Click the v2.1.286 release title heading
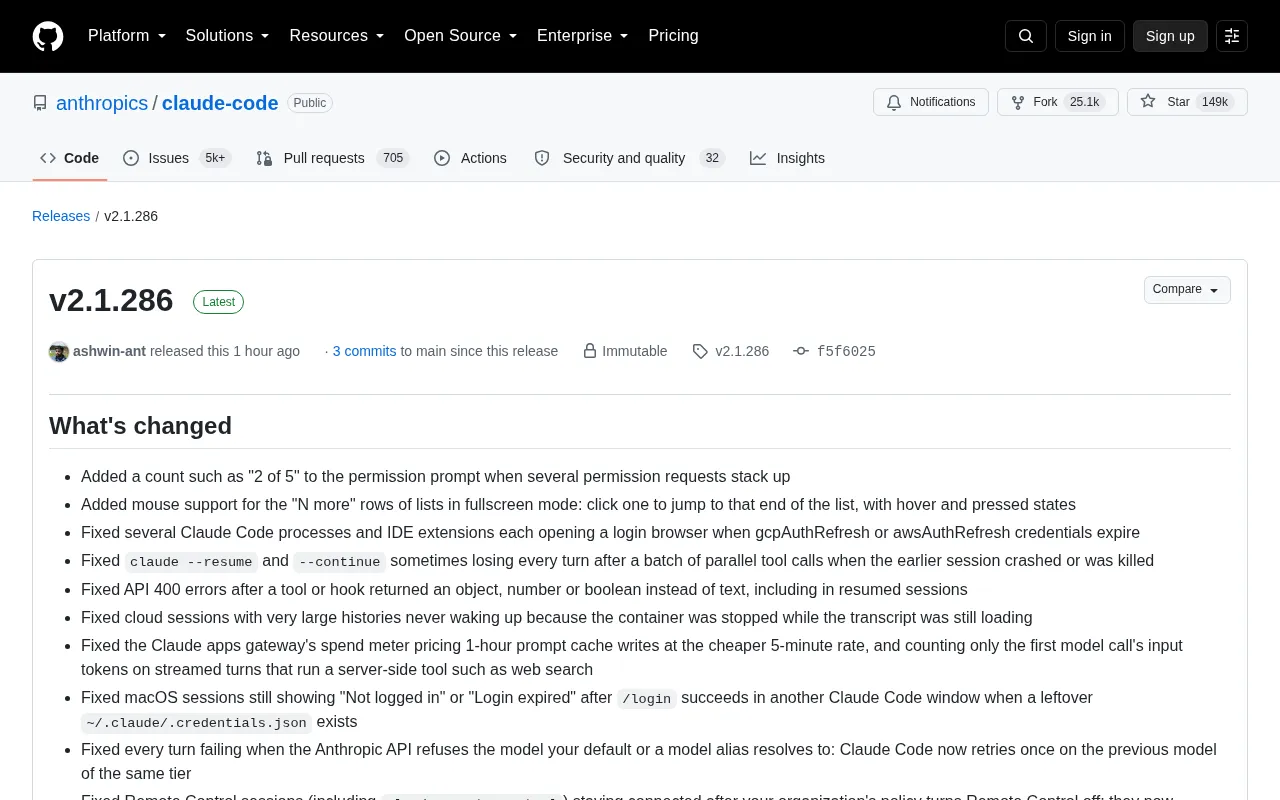 tap(111, 300)
